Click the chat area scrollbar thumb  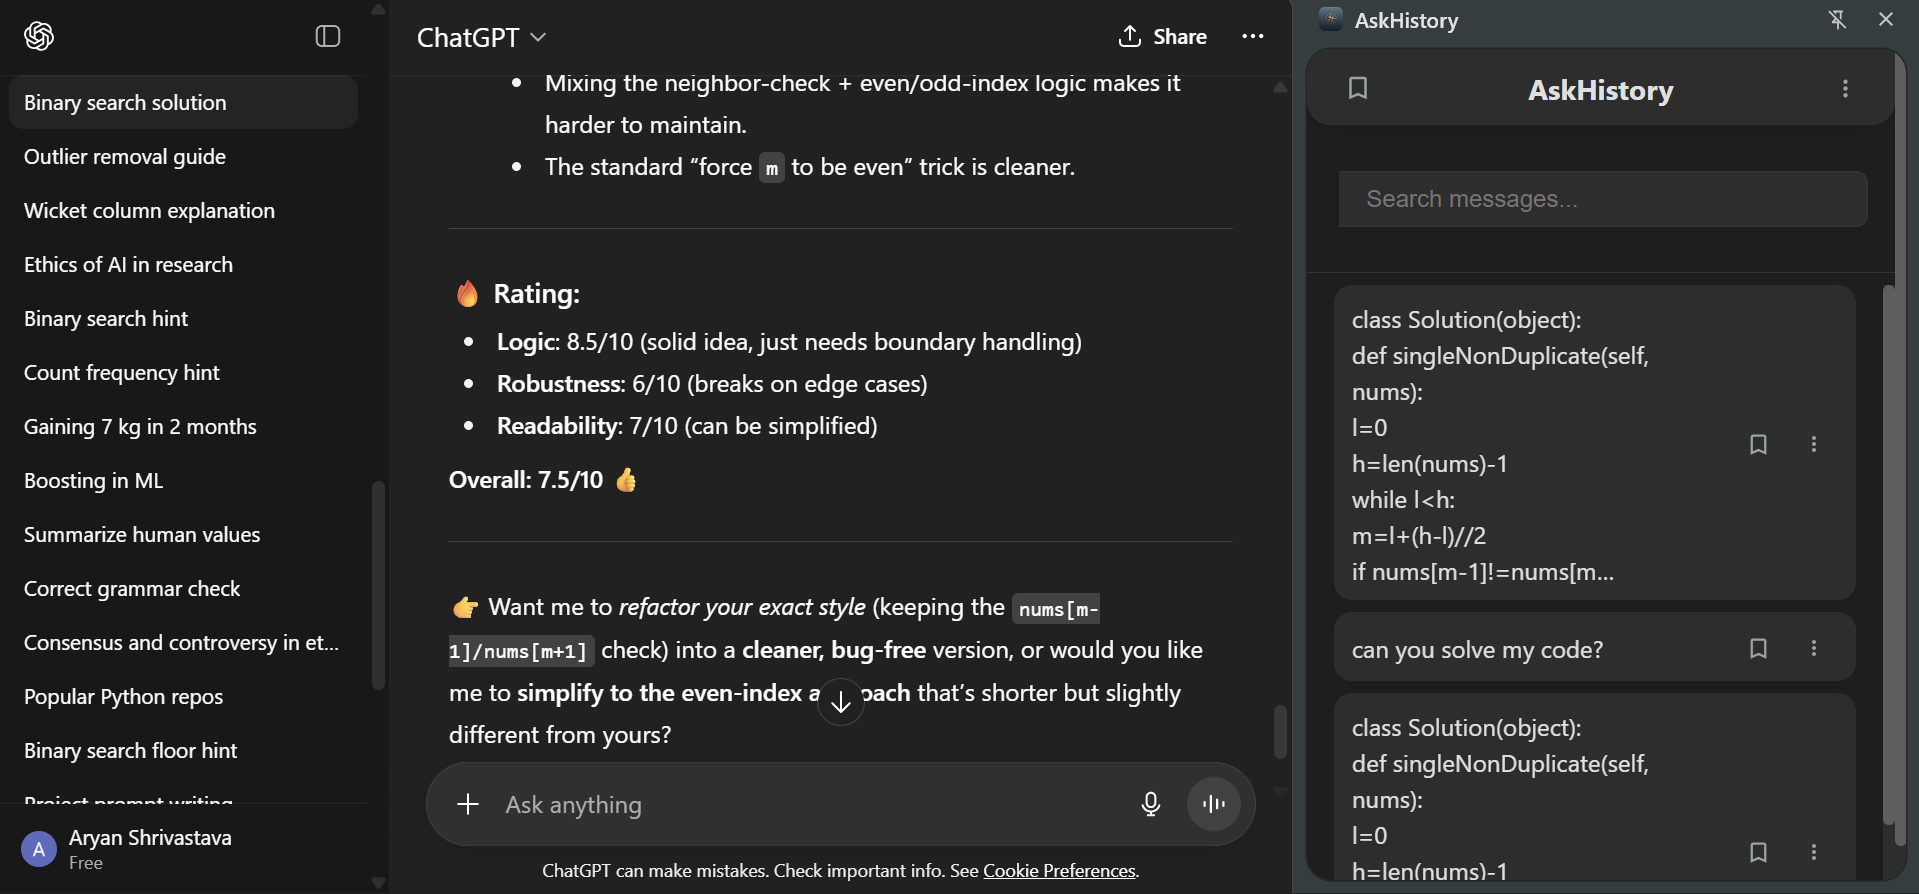[x=1280, y=732]
